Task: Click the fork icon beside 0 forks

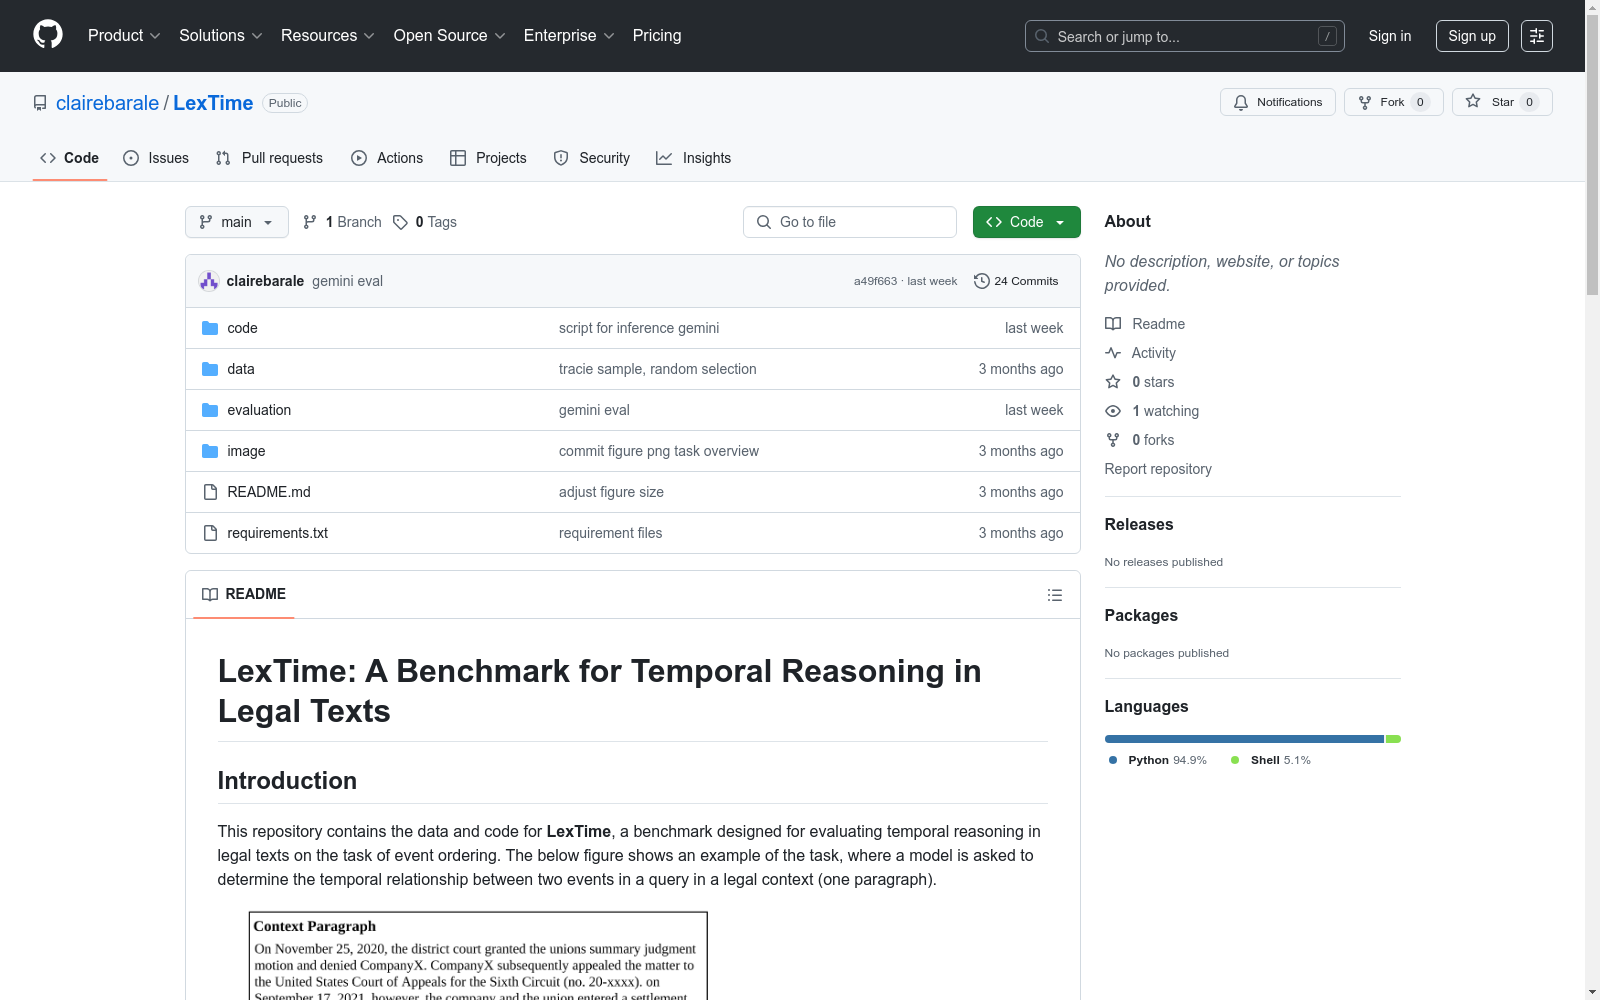Action: pyautogui.click(x=1113, y=440)
